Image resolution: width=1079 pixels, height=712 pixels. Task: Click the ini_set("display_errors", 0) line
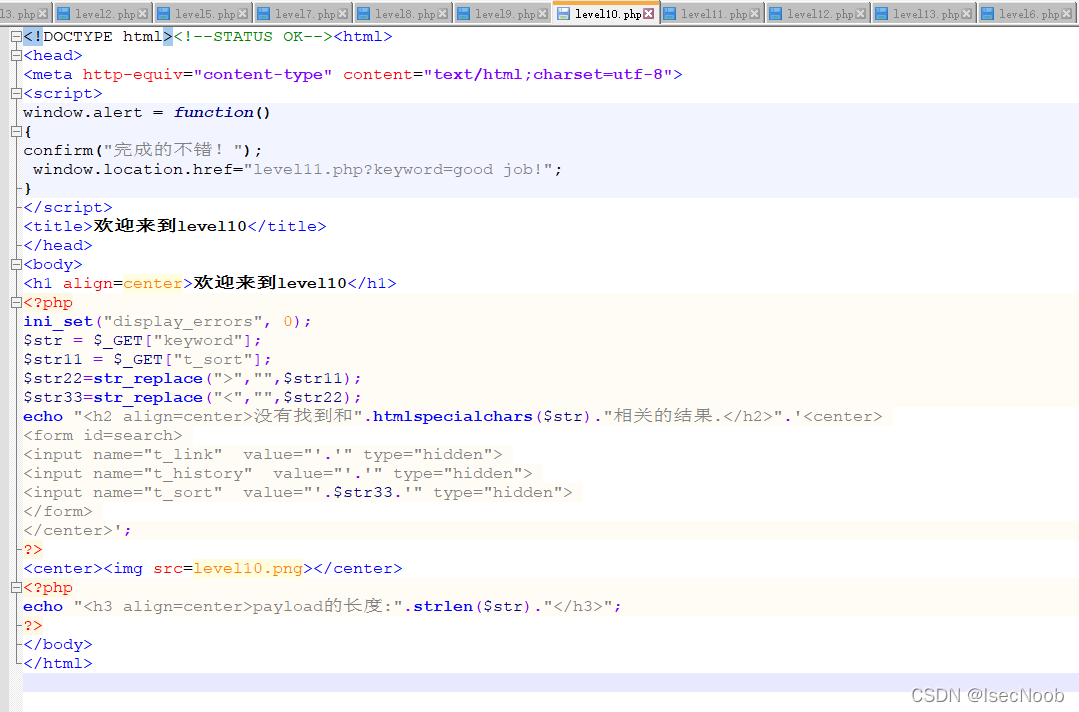click(167, 321)
